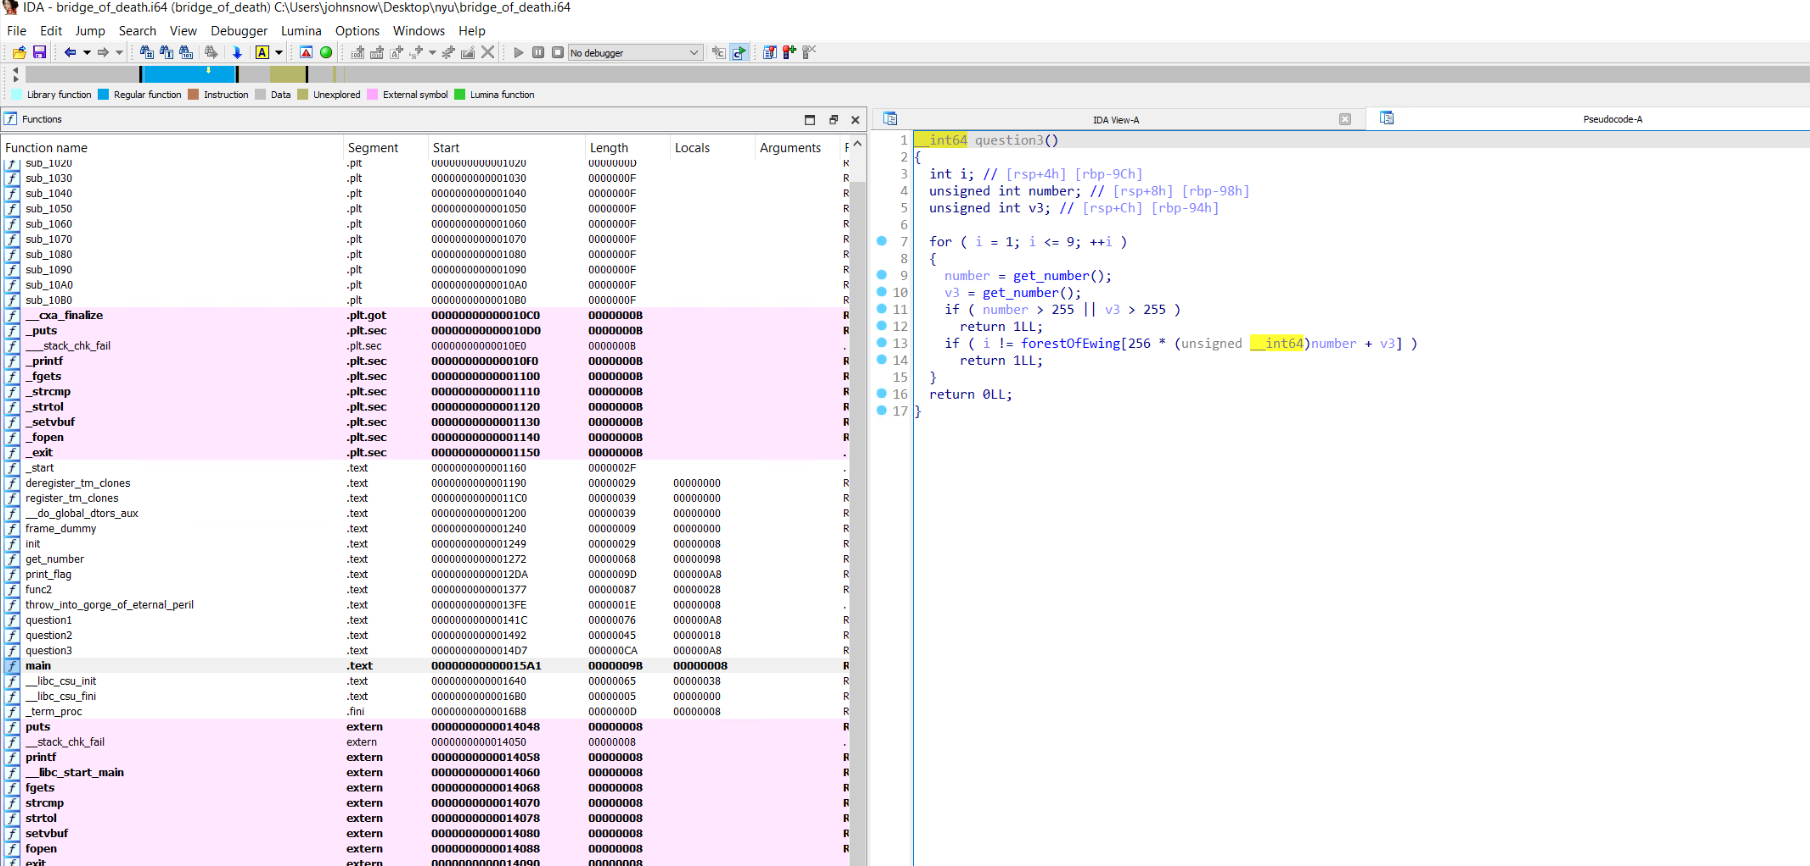Sort by the Length column header
Screen dimensions: 1810x866
628,148
